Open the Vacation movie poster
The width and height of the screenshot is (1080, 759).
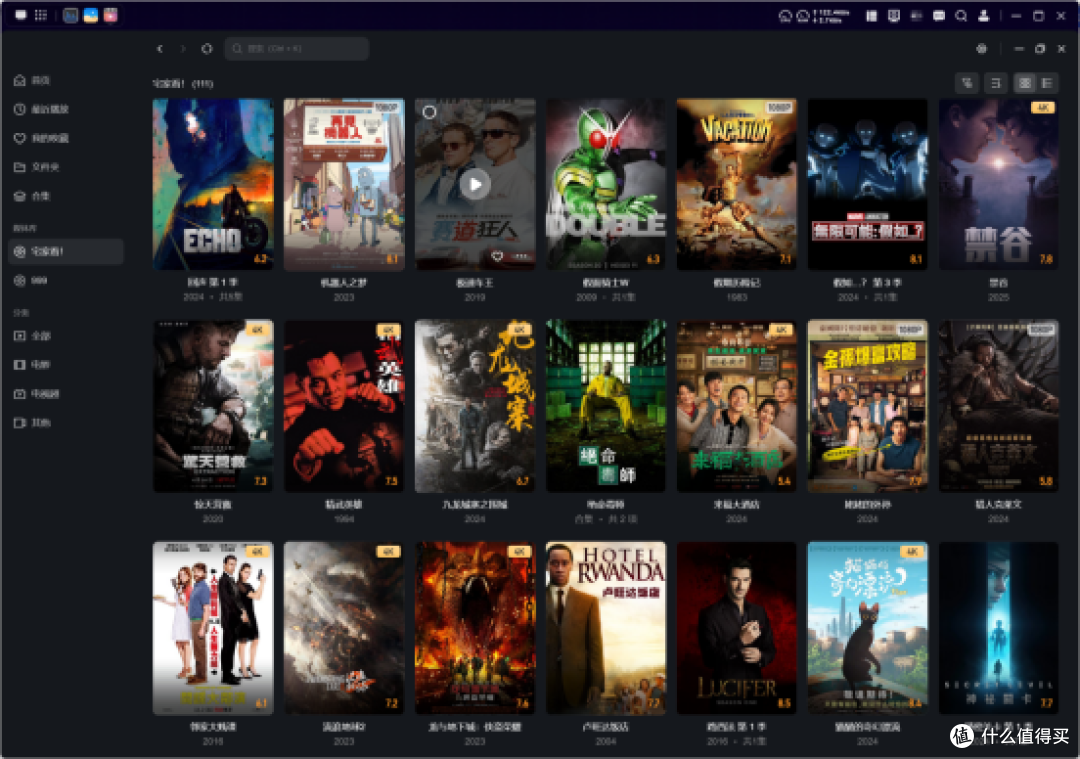pos(736,184)
